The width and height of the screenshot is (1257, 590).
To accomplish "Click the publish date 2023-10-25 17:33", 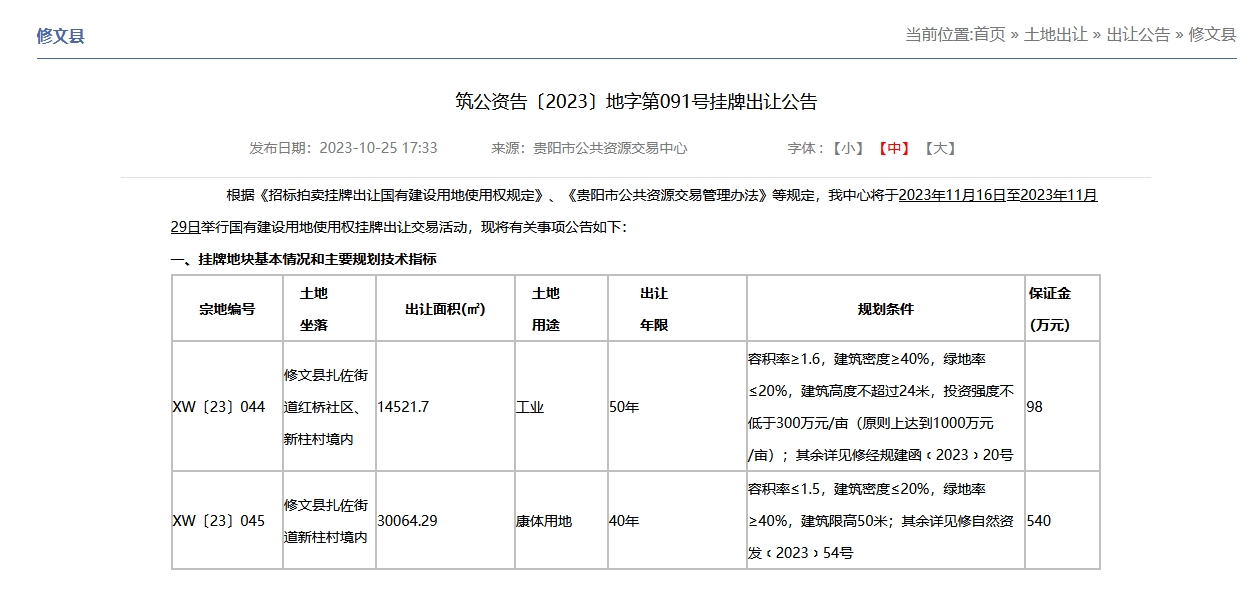I will (x=378, y=148).
